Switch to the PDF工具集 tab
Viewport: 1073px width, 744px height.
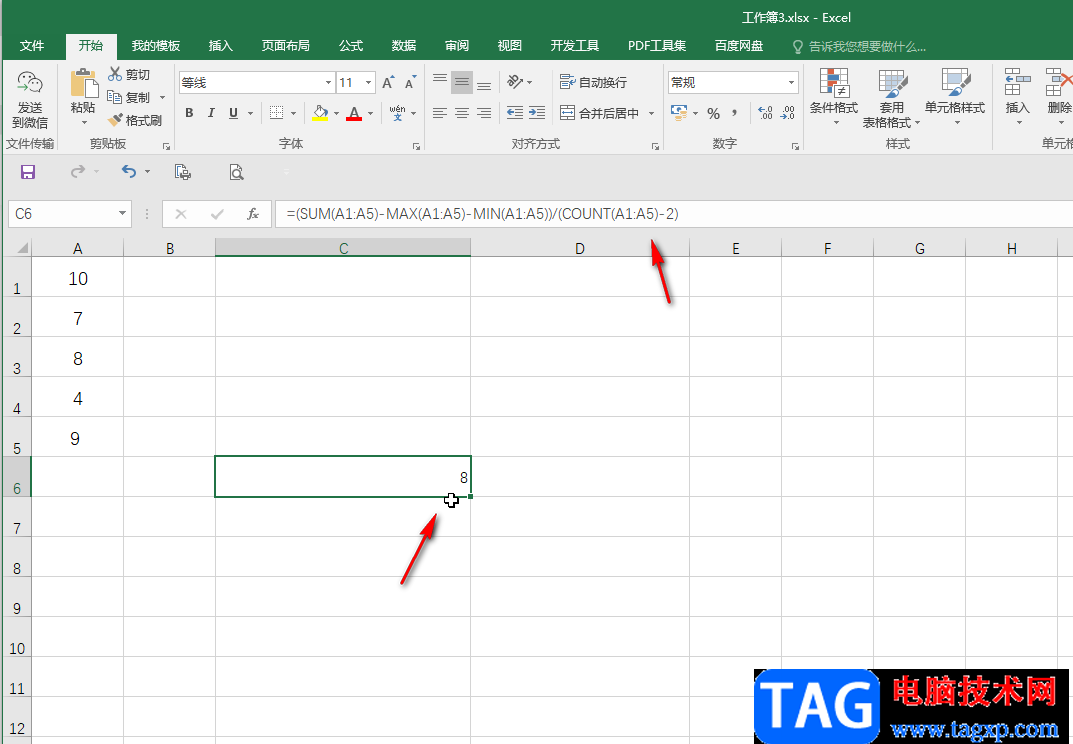click(x=657, y=46)
